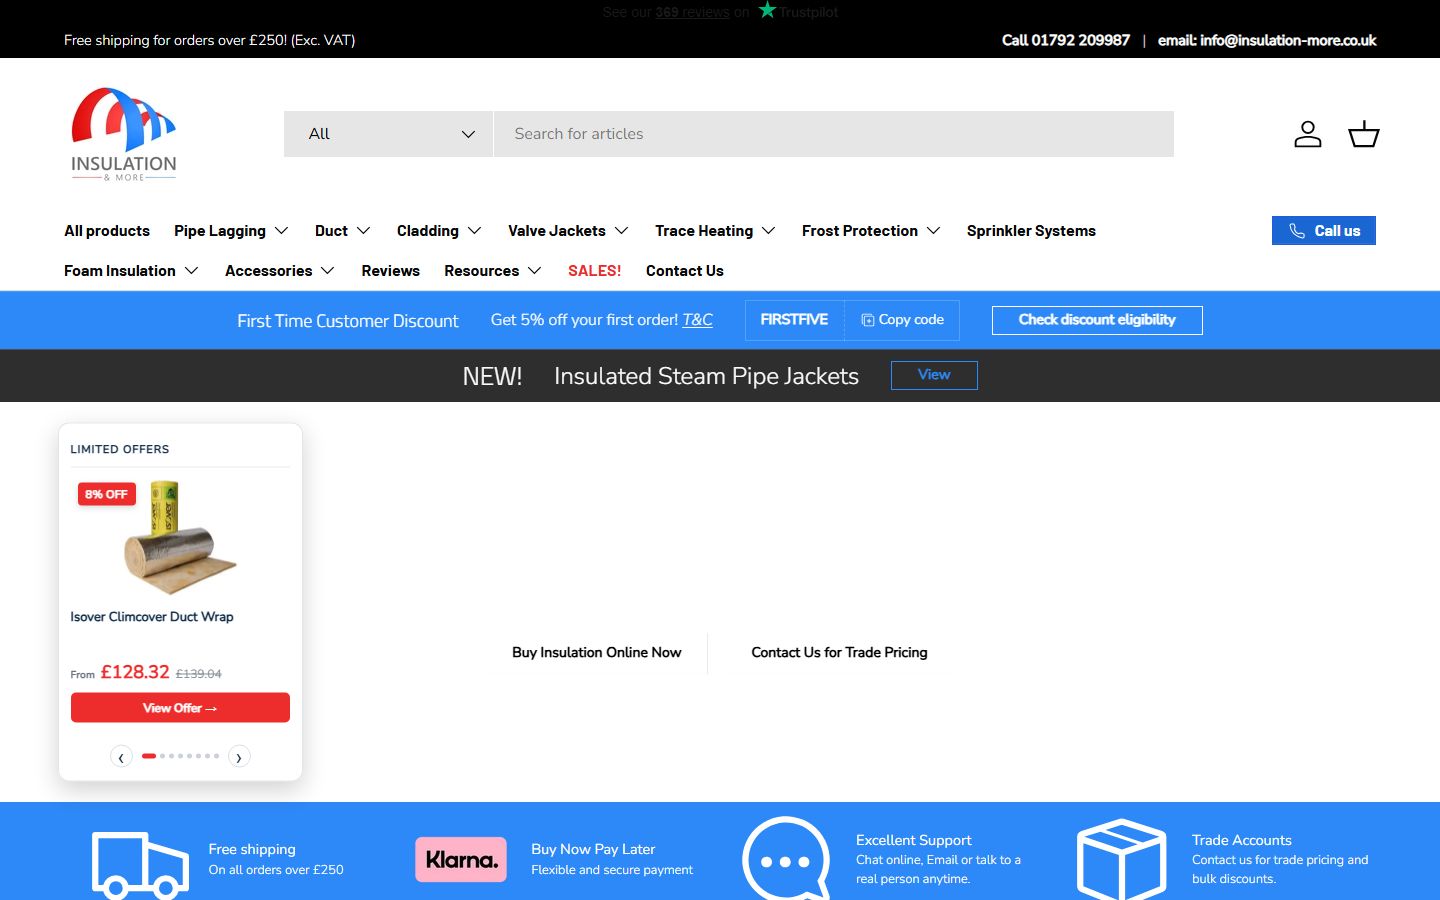This screenshot has height=900, width=1440.
Task: Open the account login icon
Action: [1308, 134]
